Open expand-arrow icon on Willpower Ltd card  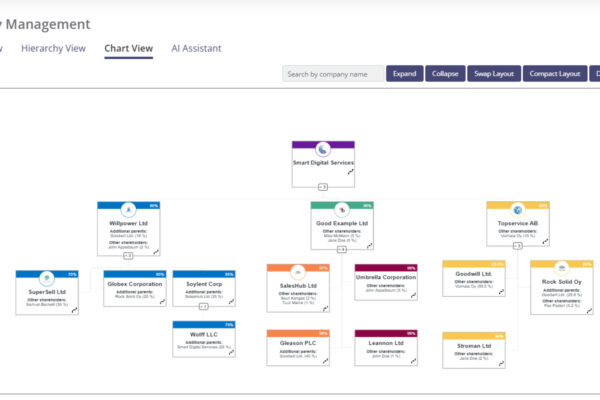click(156, 252)
